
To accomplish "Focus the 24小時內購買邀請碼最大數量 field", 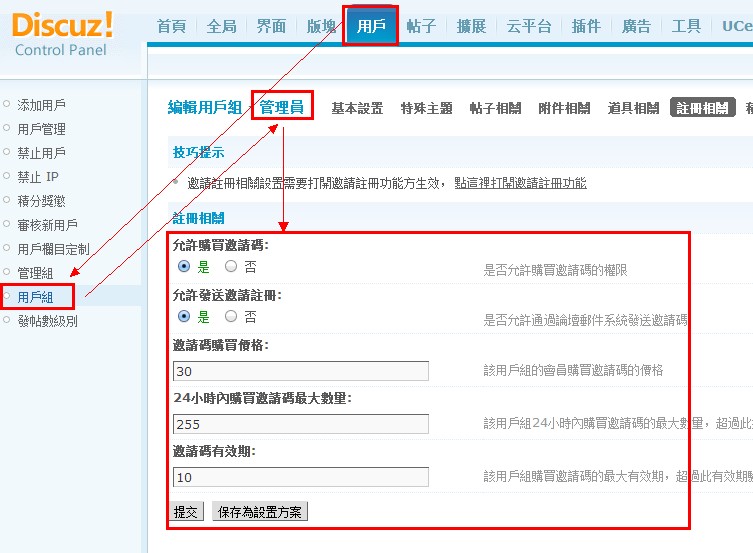I will [x=300, y=424].
